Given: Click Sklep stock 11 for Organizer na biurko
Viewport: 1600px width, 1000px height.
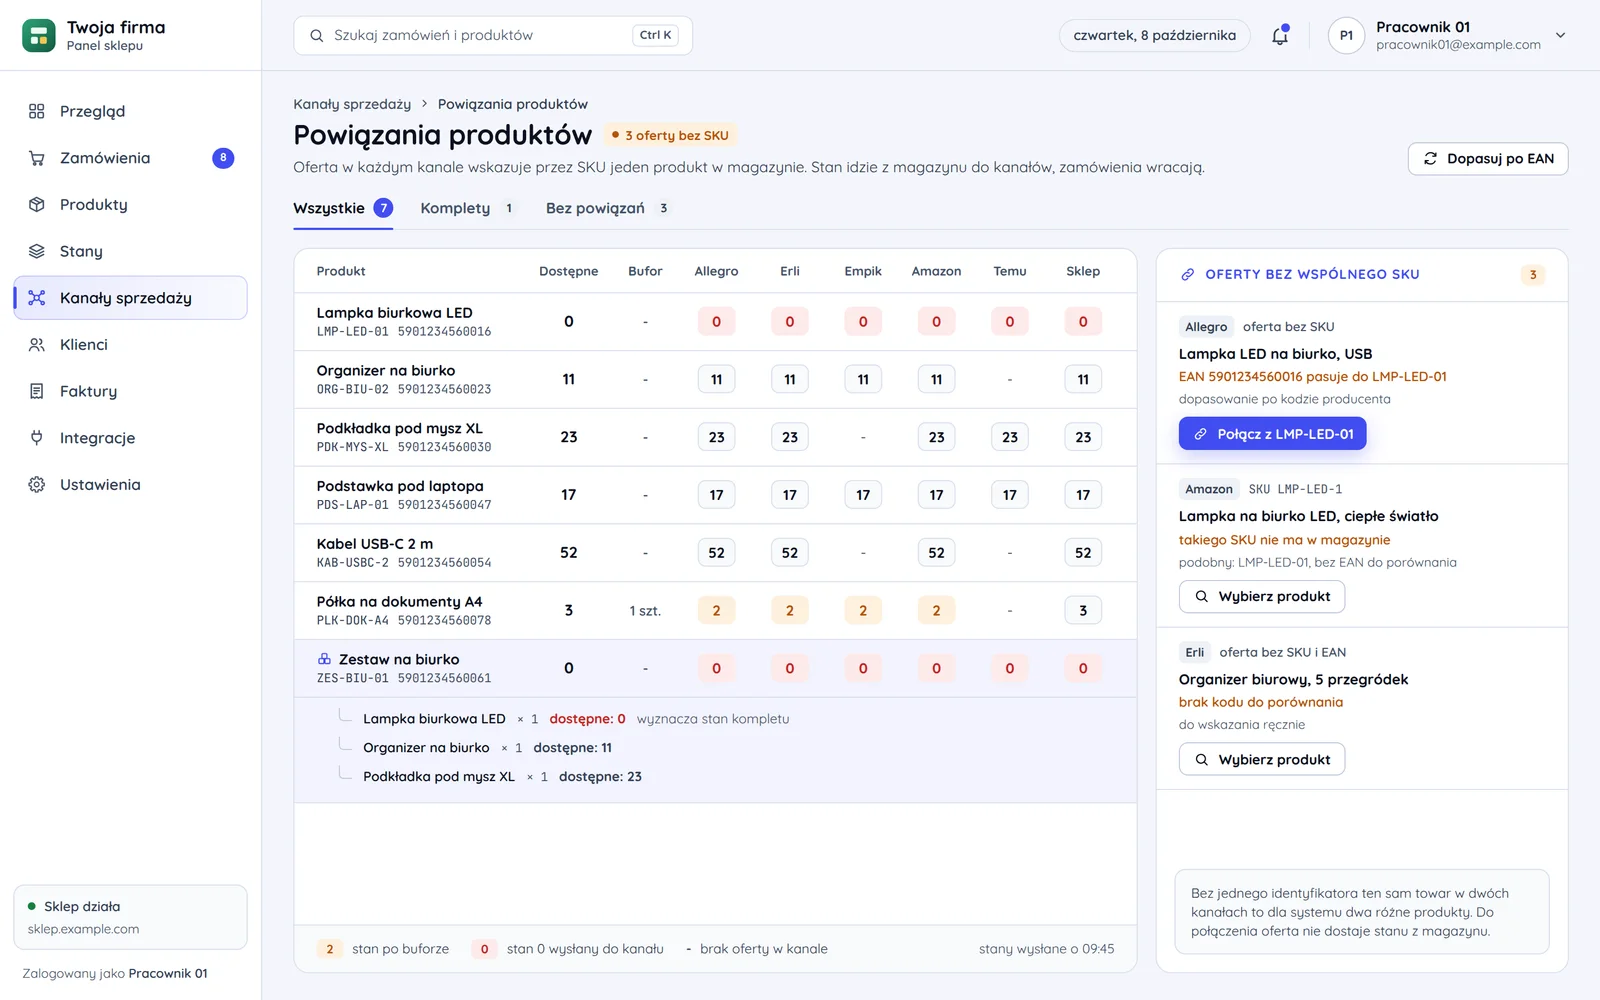Looking at the screenshot, I should (x=1083, y=379).
